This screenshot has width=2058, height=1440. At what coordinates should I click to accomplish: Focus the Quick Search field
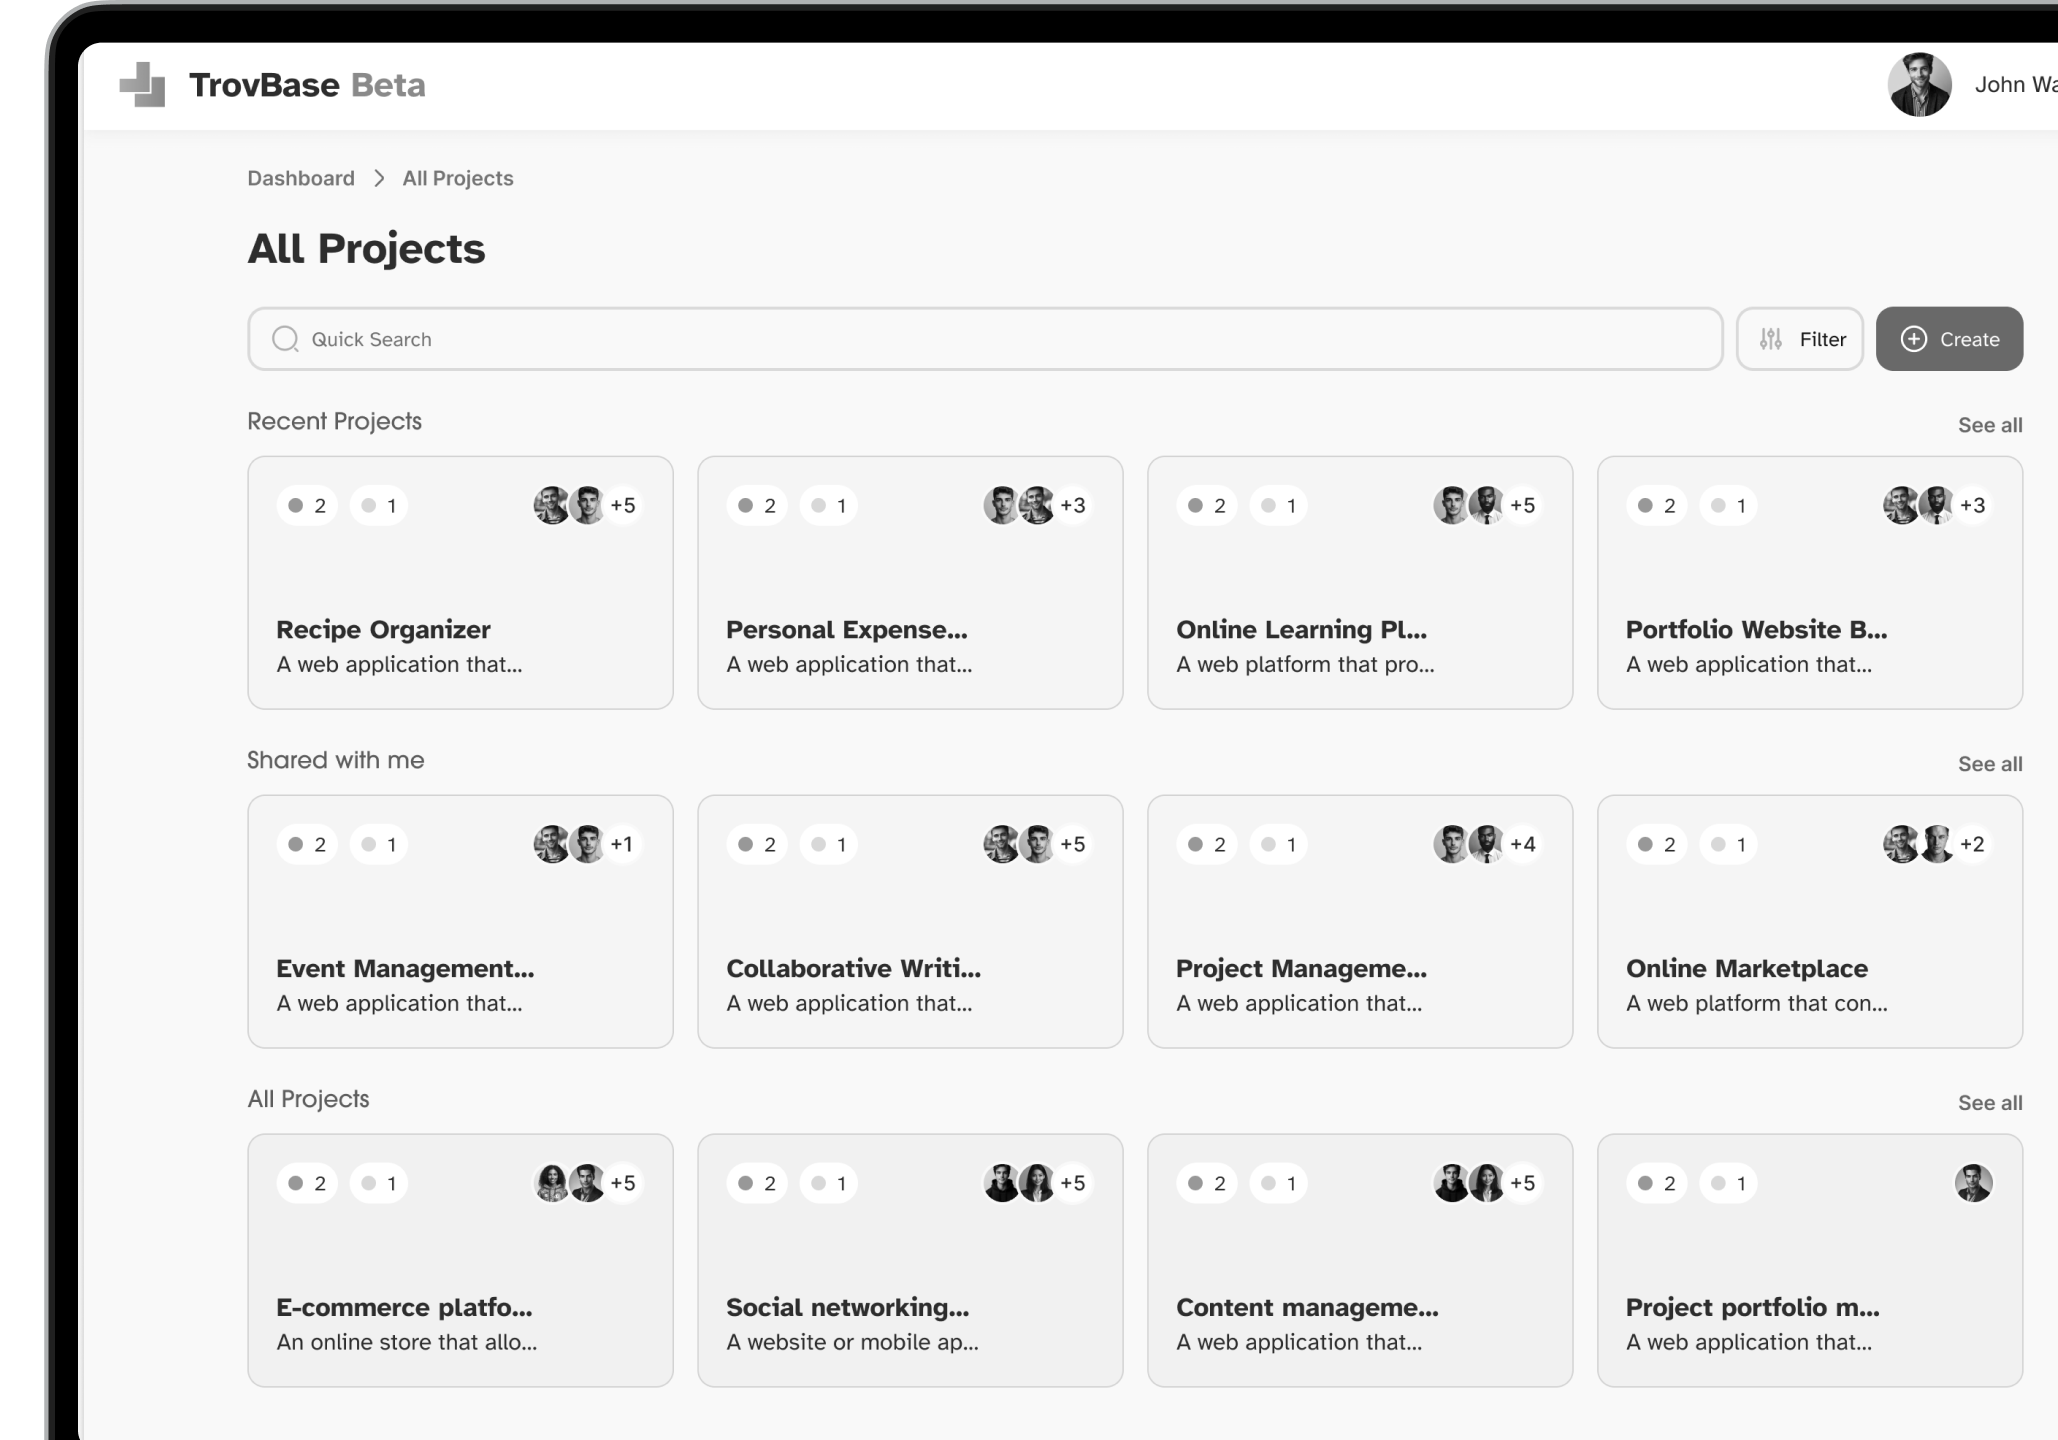point(985,339)
